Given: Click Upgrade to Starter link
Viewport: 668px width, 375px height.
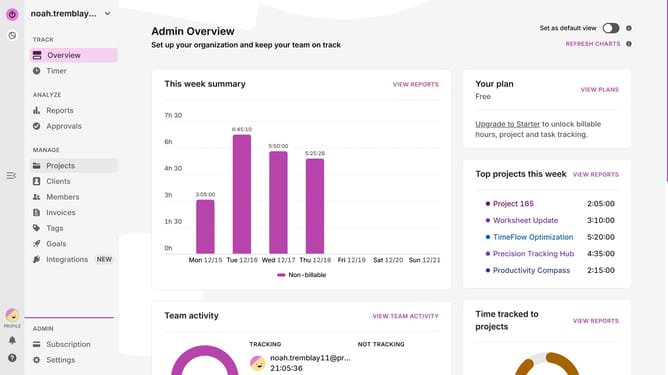Looking at the screenshot, I should 507,124.
